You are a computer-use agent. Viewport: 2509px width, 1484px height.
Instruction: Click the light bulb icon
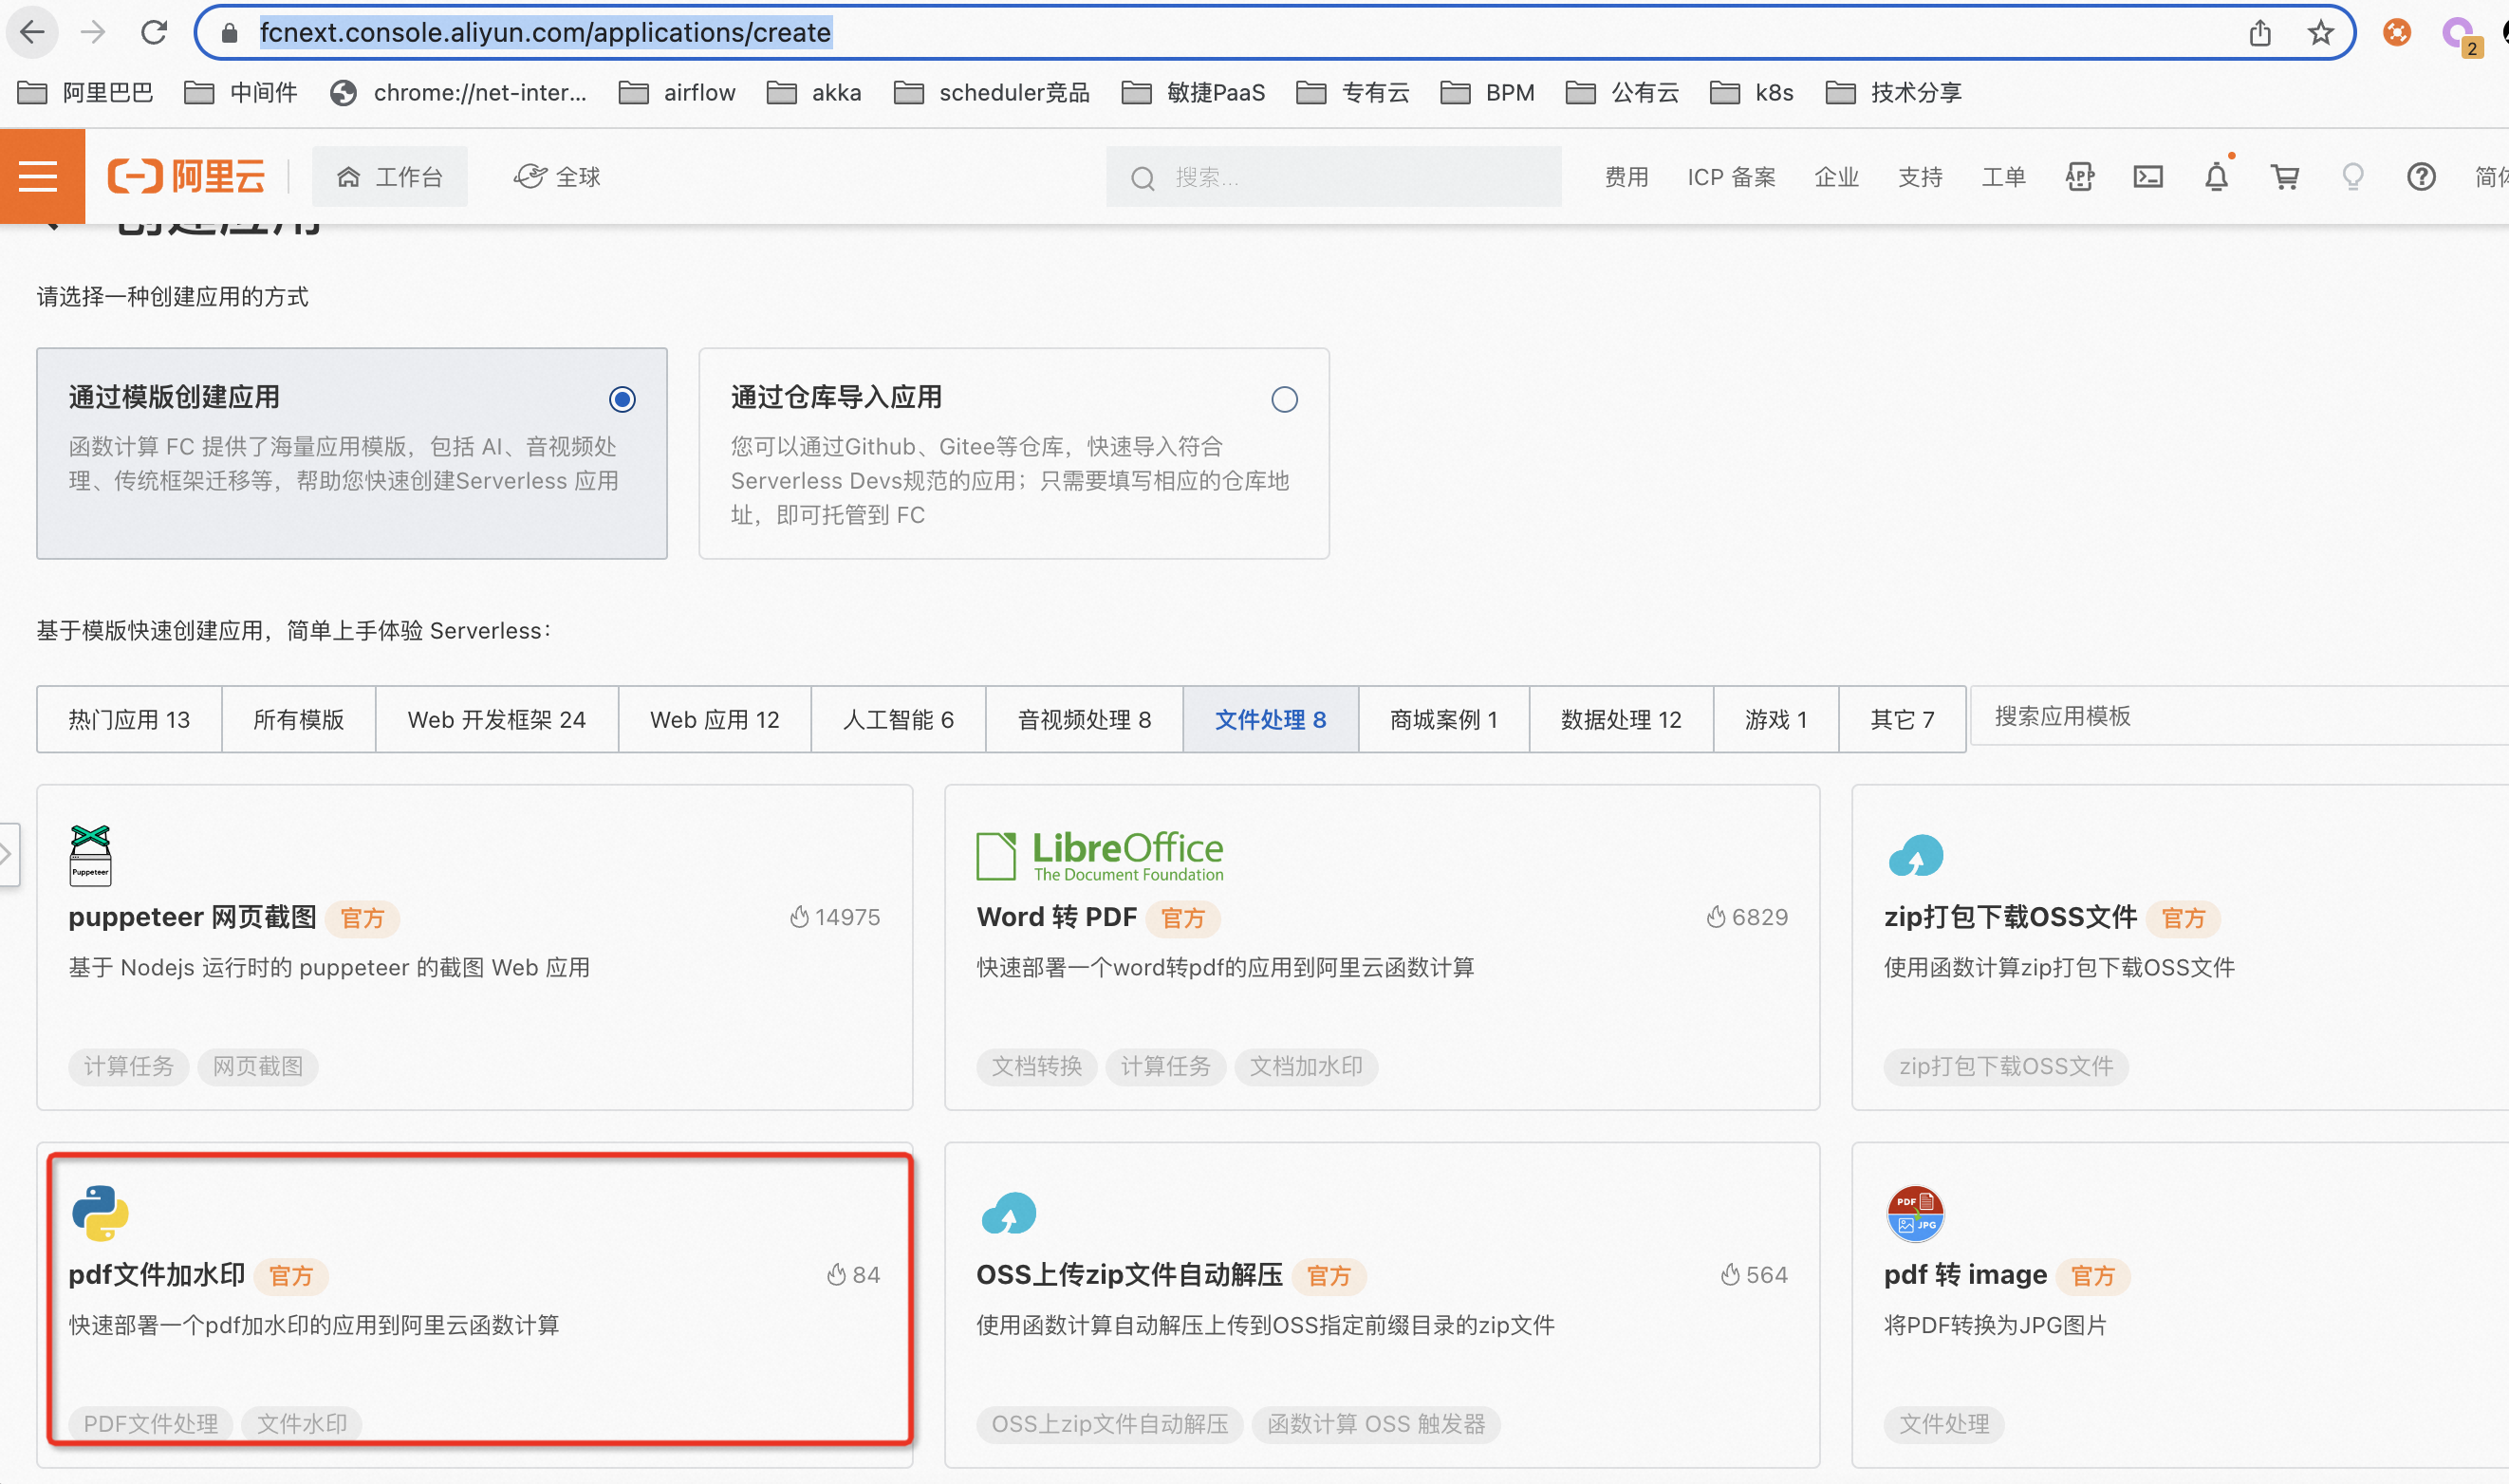click(x=2352, y=177)
